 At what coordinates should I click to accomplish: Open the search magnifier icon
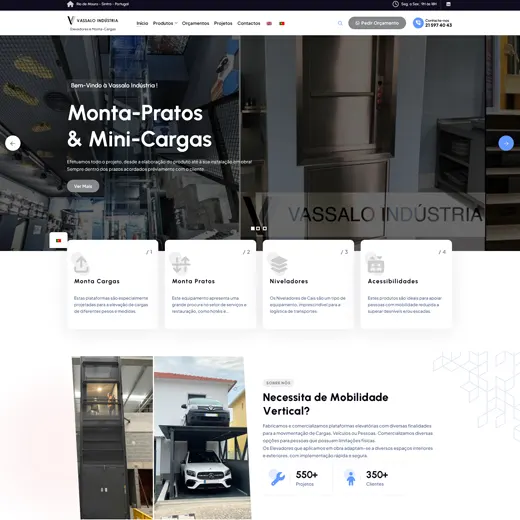(x=340, y=23)
